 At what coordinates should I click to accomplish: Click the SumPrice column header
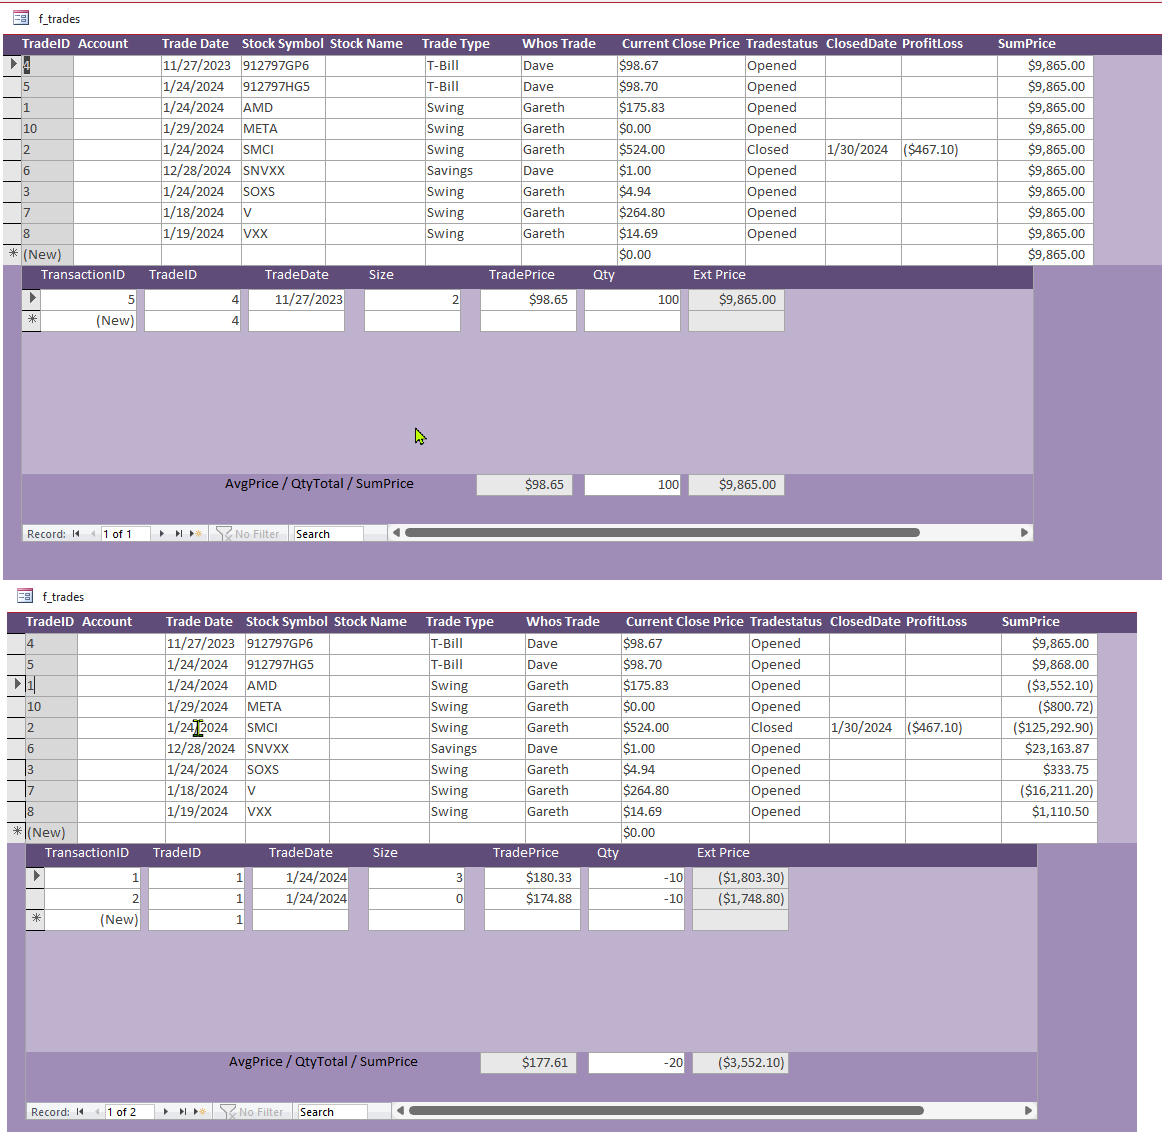pos(1026,43)
